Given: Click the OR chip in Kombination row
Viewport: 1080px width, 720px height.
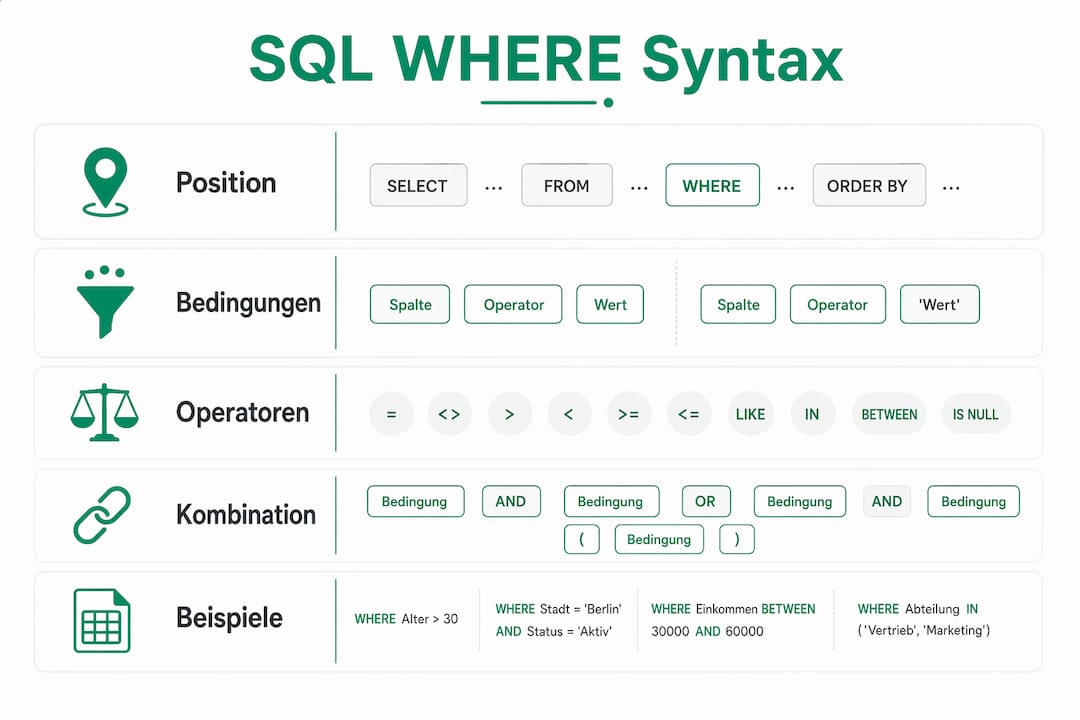Looking at the screenshot, I should tap(706, 502).
